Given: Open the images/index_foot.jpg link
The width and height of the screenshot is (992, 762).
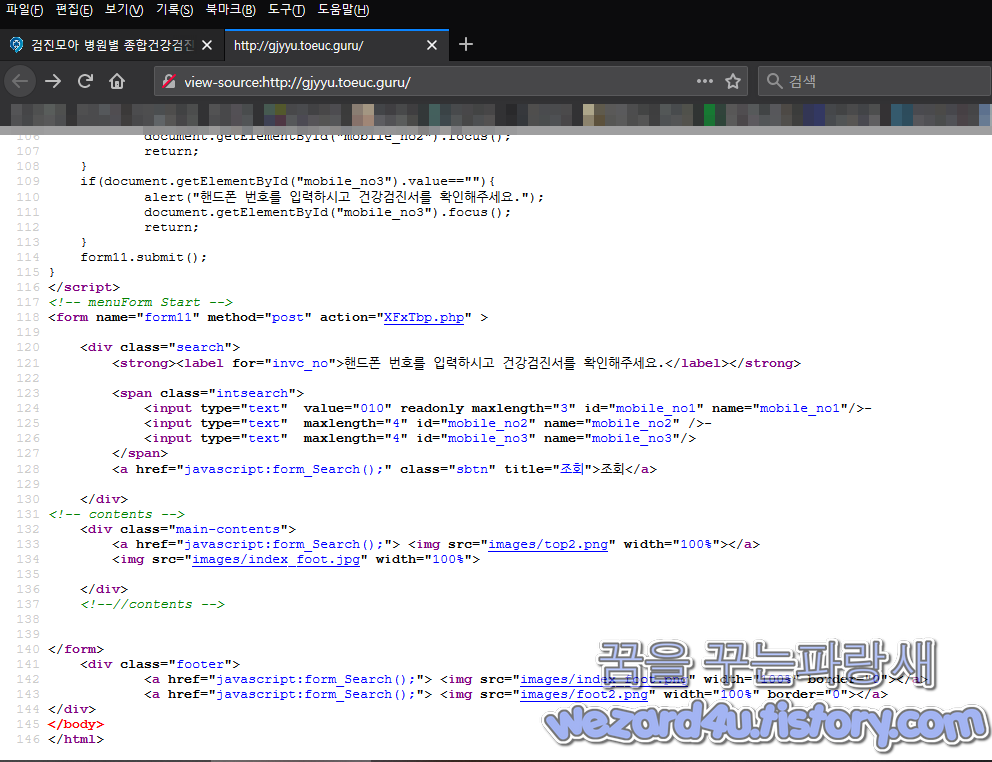Looking at the screenshot, I should coord(276,559).
